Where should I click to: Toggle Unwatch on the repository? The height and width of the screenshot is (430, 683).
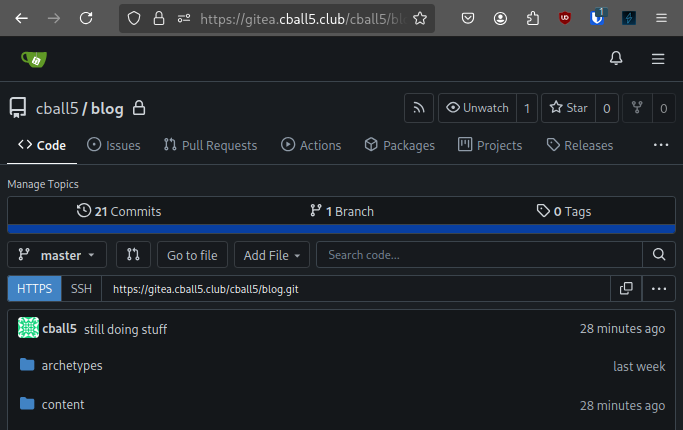pos(477,108)
